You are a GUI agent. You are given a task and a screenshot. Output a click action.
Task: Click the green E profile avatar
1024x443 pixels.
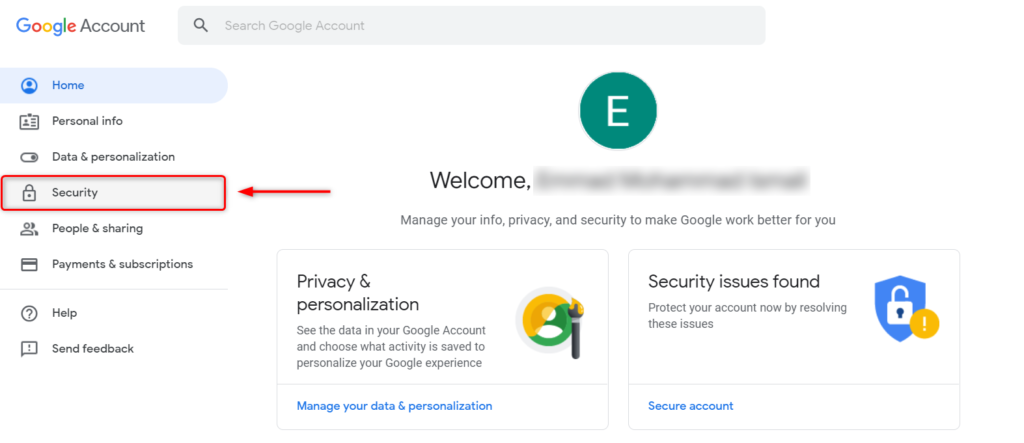(618, 111)
